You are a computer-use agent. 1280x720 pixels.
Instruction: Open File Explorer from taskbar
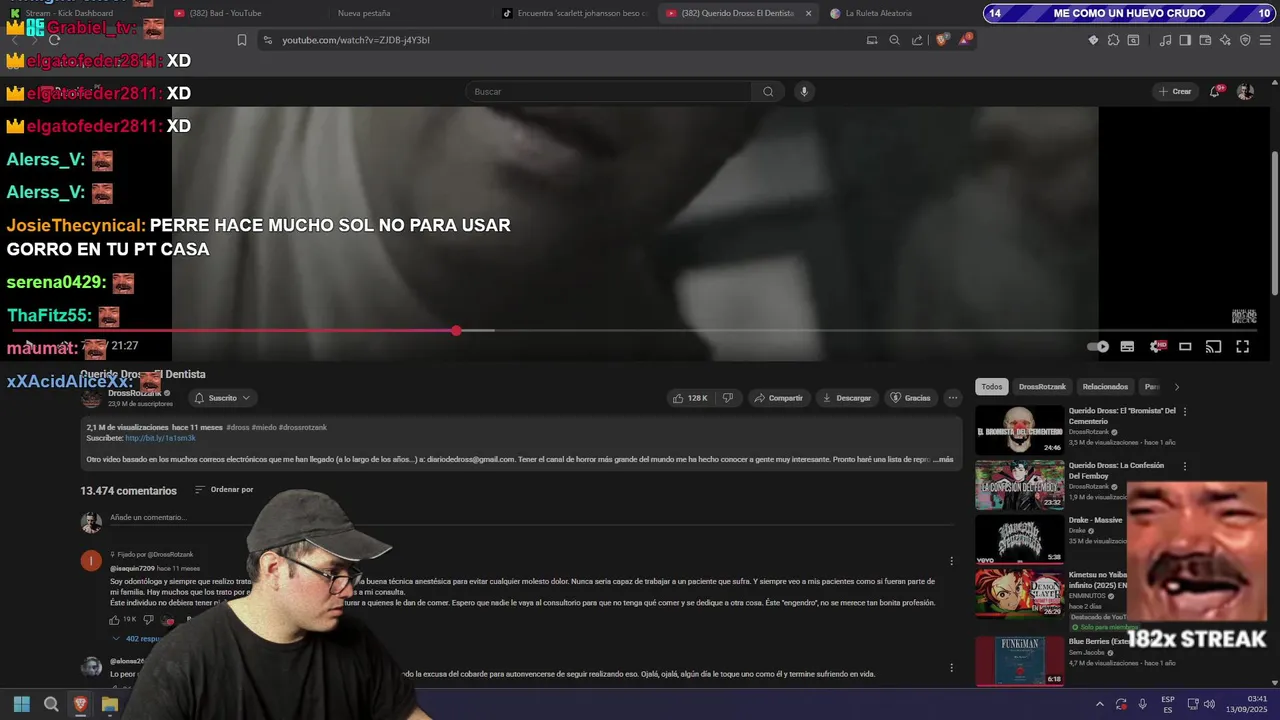pyautogui.click(x=110, y=704)
